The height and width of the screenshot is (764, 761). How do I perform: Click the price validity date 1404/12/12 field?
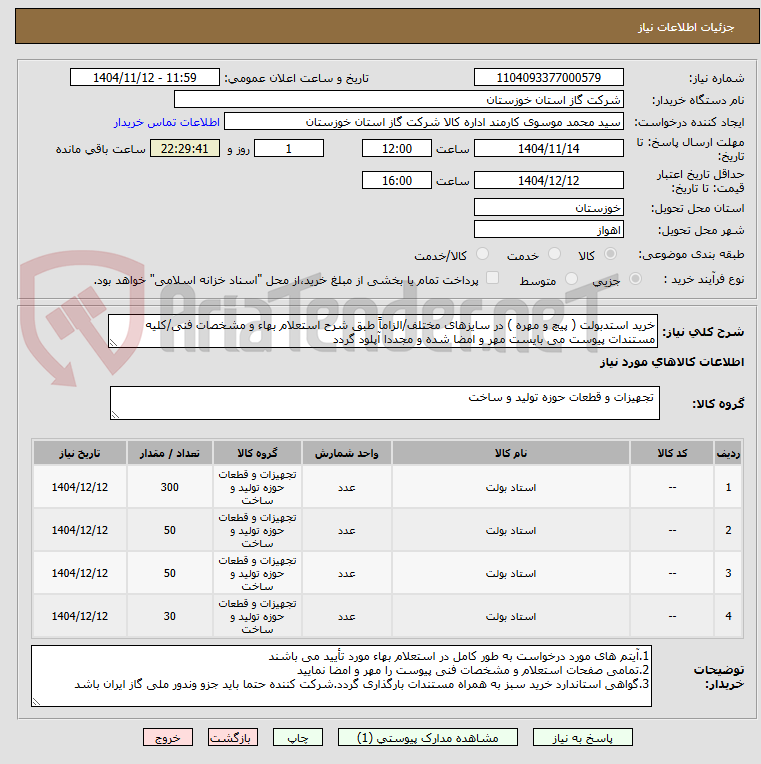pyautogui.click(x=549, y=180)
